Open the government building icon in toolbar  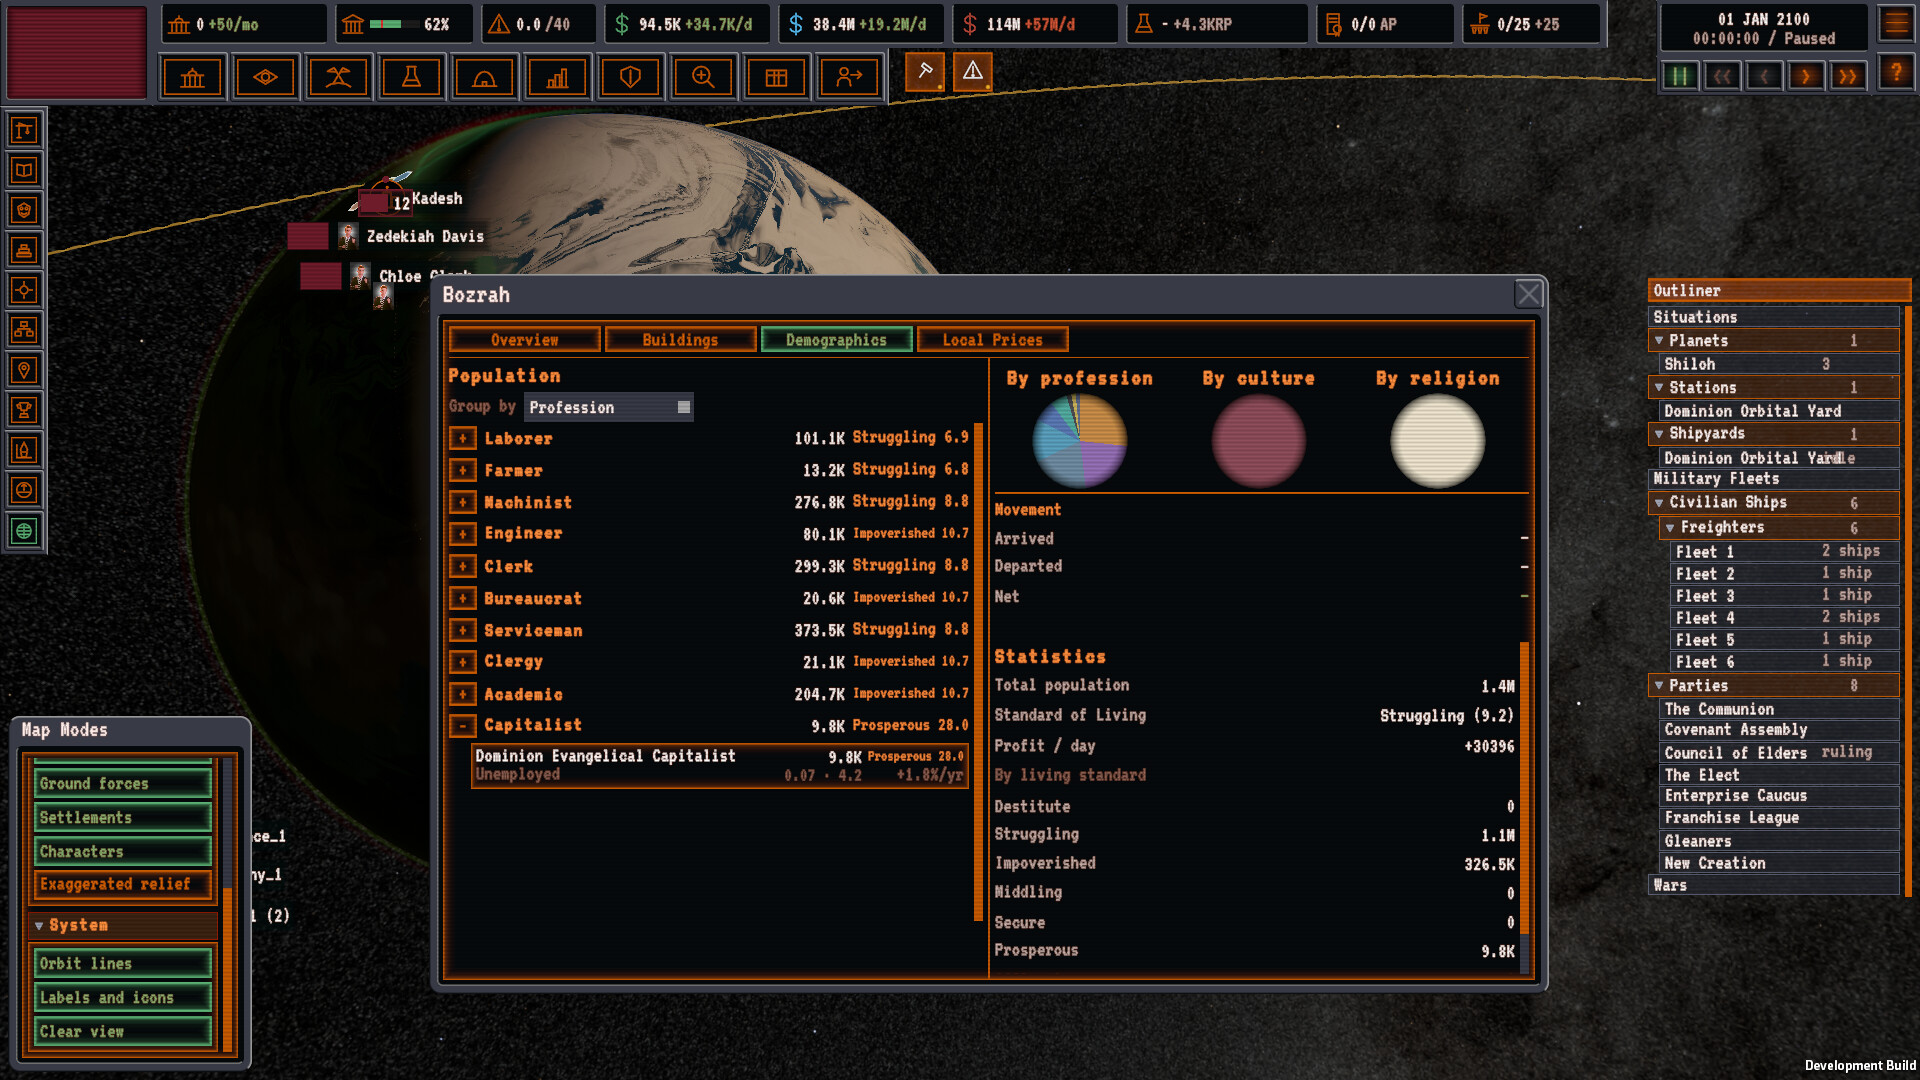192,77
